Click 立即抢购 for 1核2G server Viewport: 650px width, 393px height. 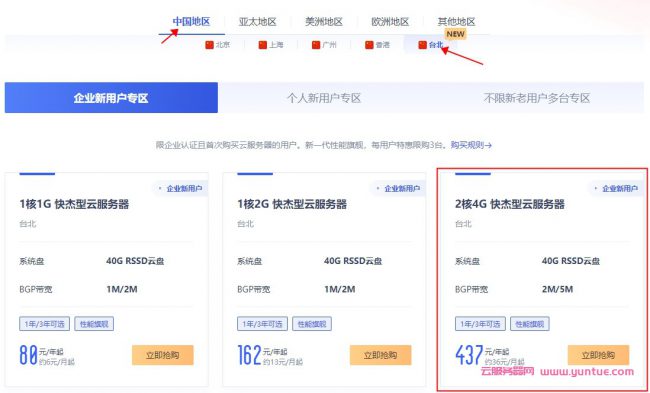pyautogui.click(x=381, y=355)
